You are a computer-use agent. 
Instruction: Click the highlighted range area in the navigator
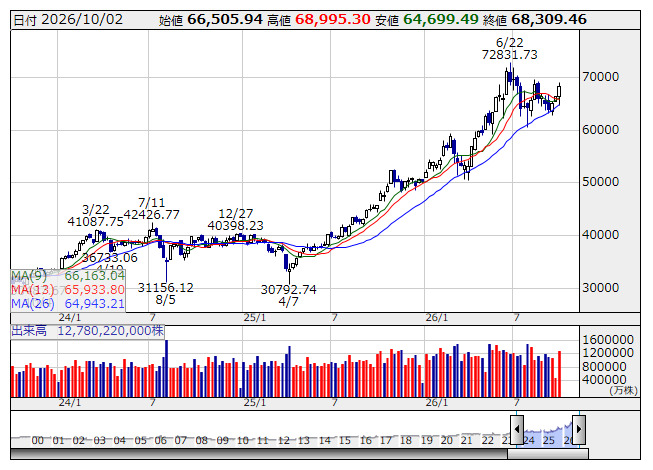(x=548, y=433)
